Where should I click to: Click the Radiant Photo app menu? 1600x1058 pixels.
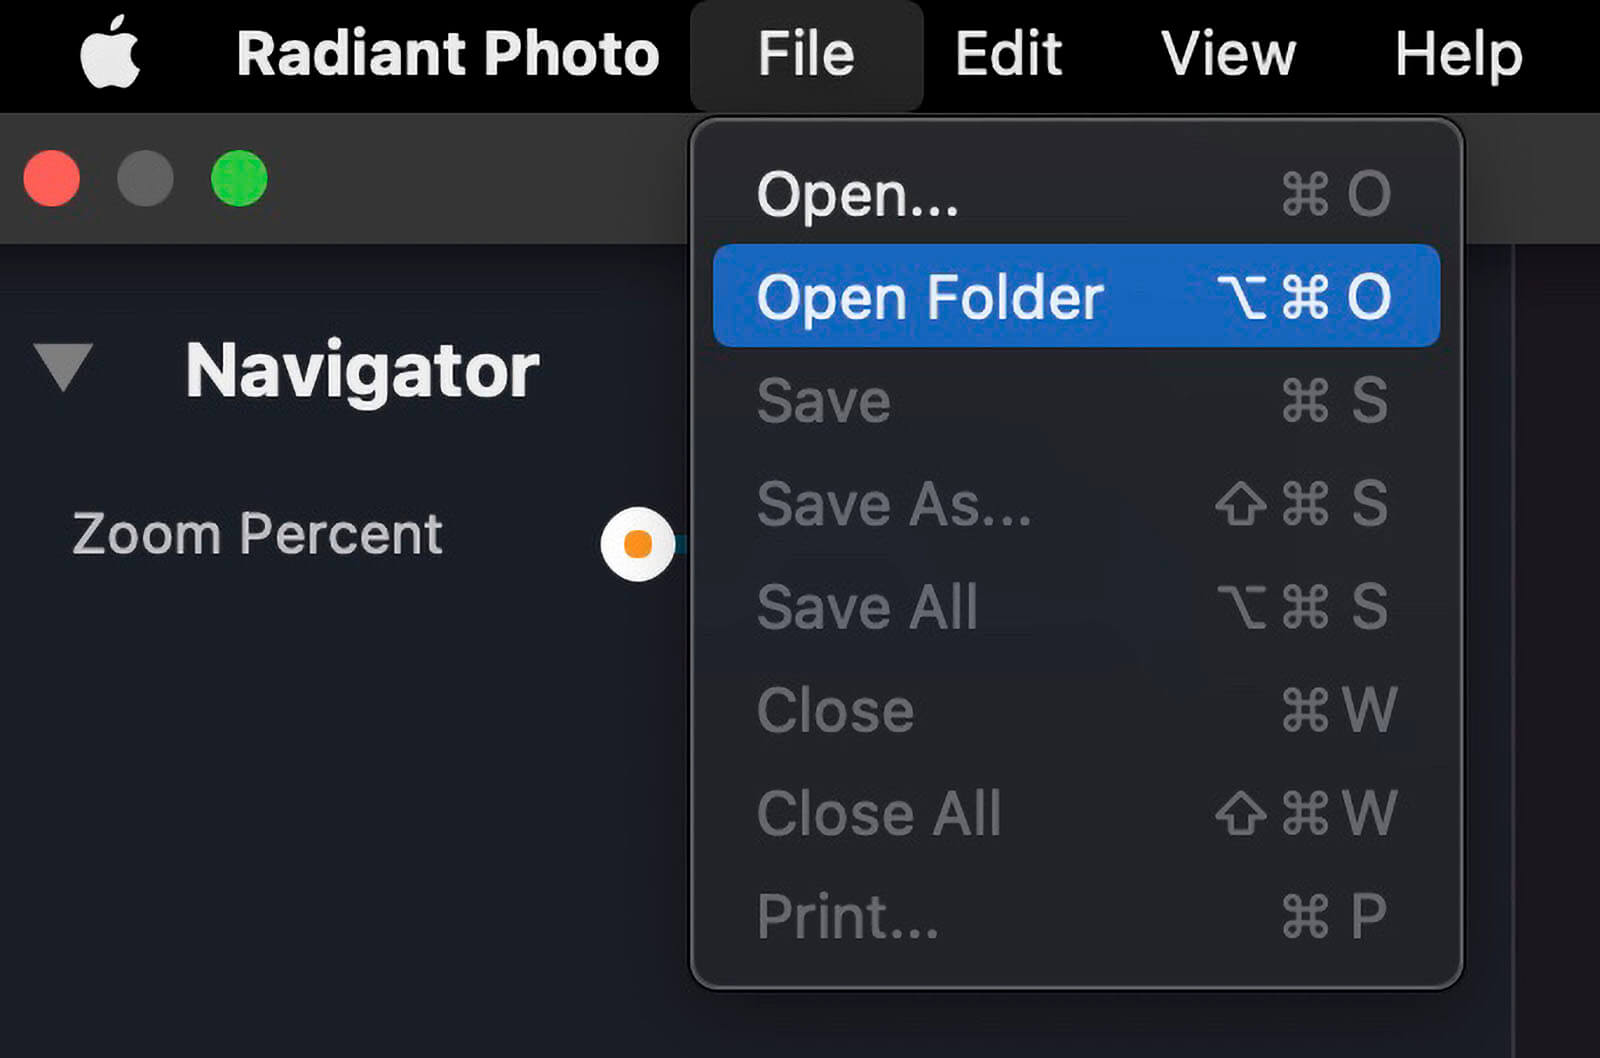447,54
